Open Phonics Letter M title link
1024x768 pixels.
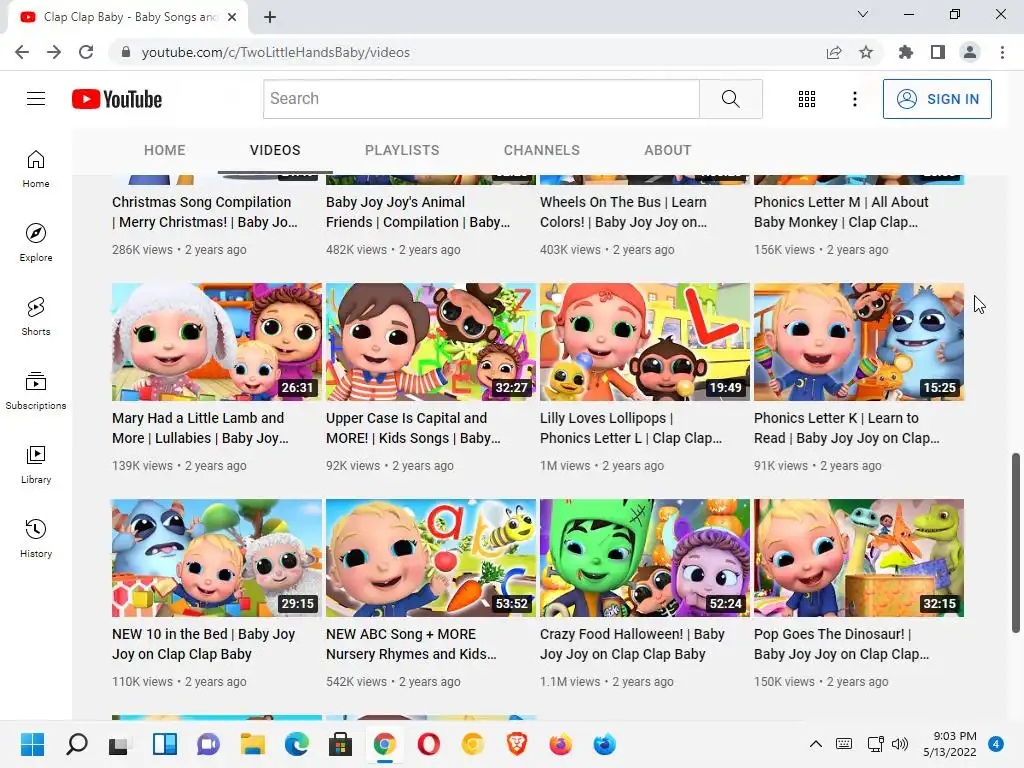(x=841, y=212)
